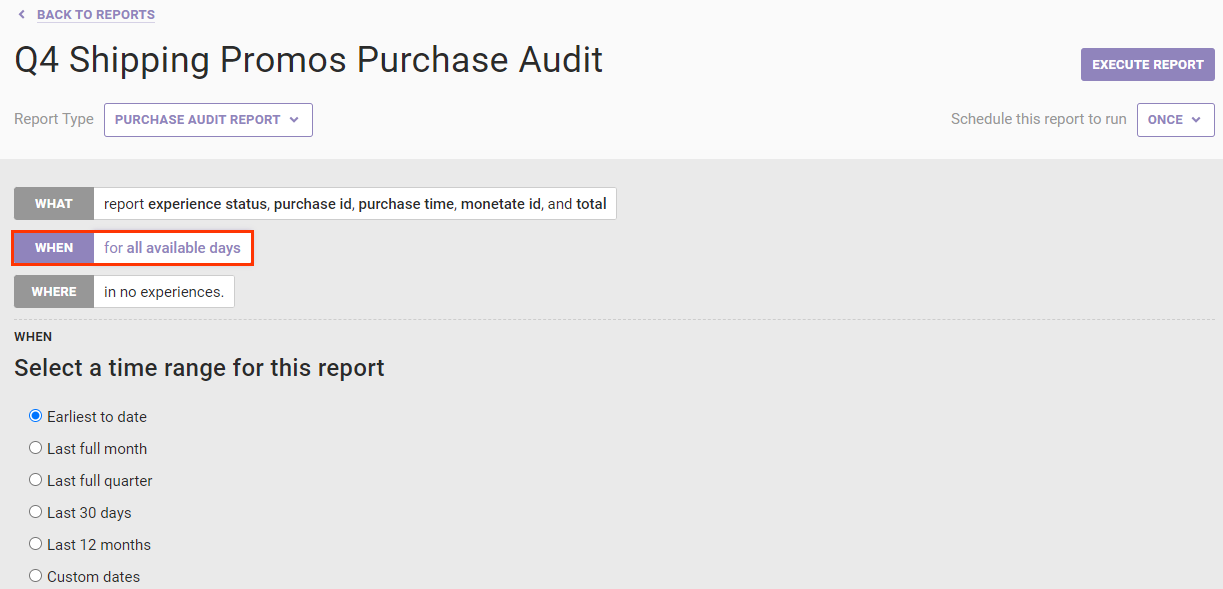Screen dimensions: 1223x589
Task: Click chevron arrow in the Once selector
Action: [1196, 120]
